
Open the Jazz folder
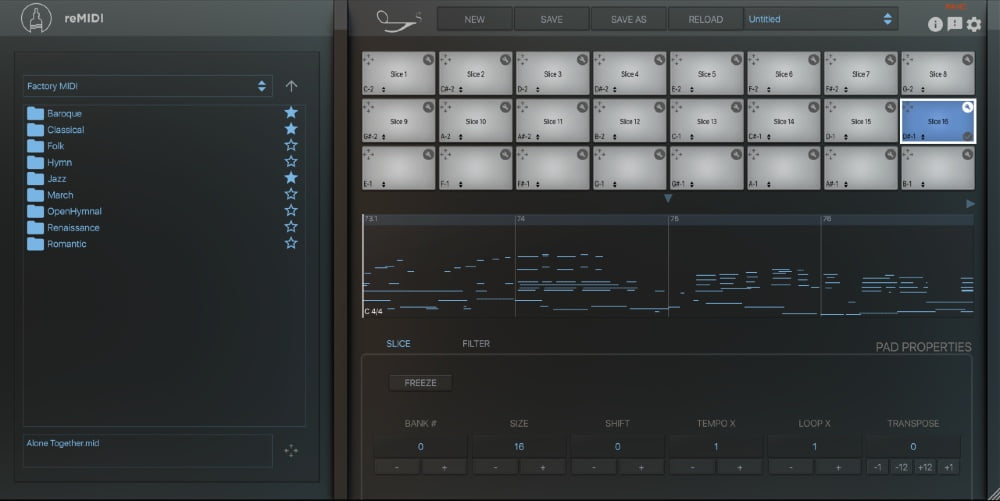(57, 178)
